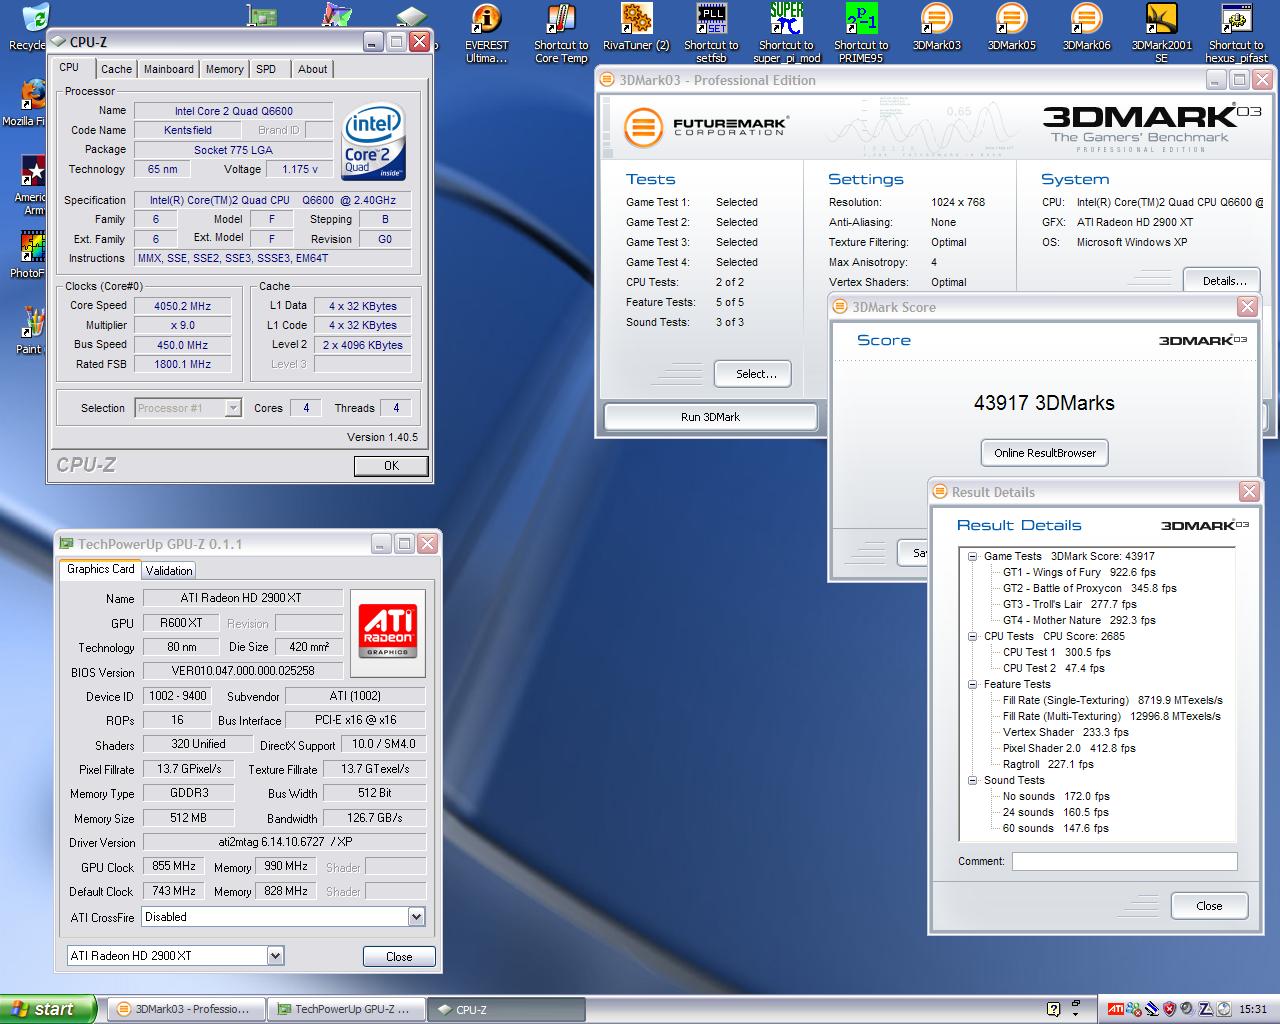Click Run 3DMark button

711,417
